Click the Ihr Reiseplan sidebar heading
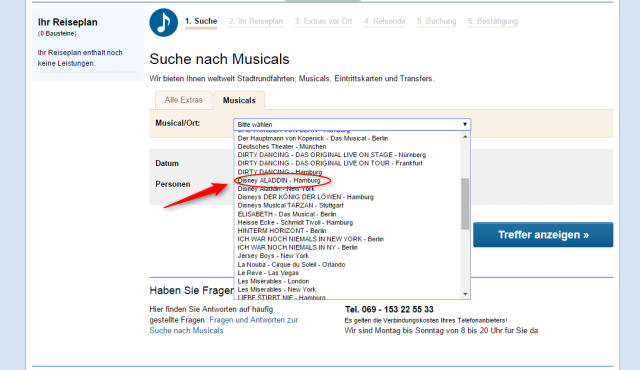This screenshot has height=370, width=640. point(68,22)
